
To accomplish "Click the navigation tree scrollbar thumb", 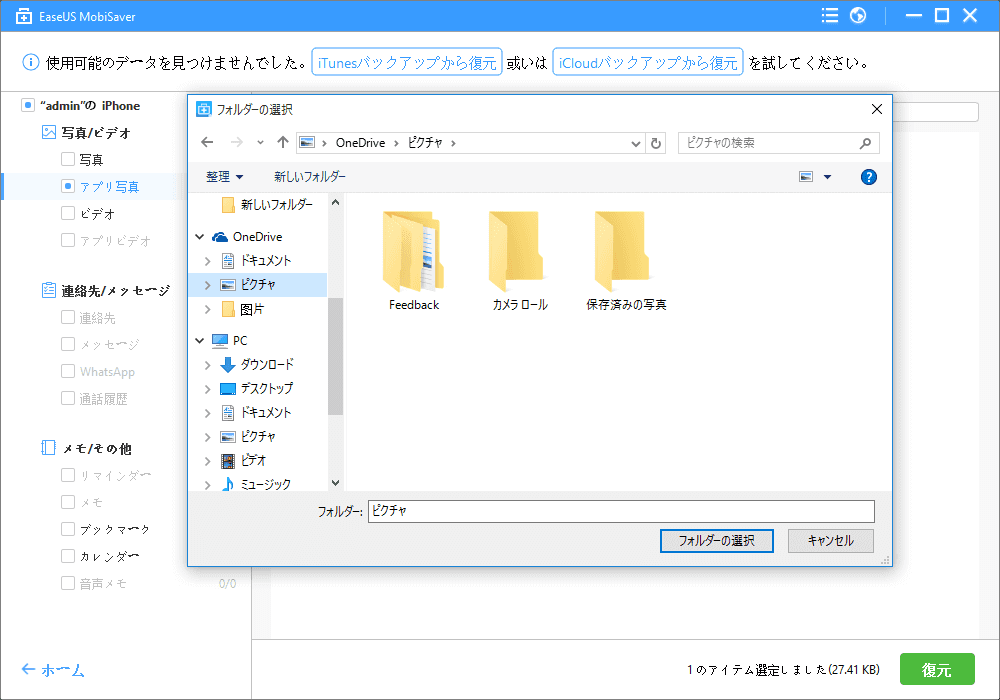I will click(335, 356).
